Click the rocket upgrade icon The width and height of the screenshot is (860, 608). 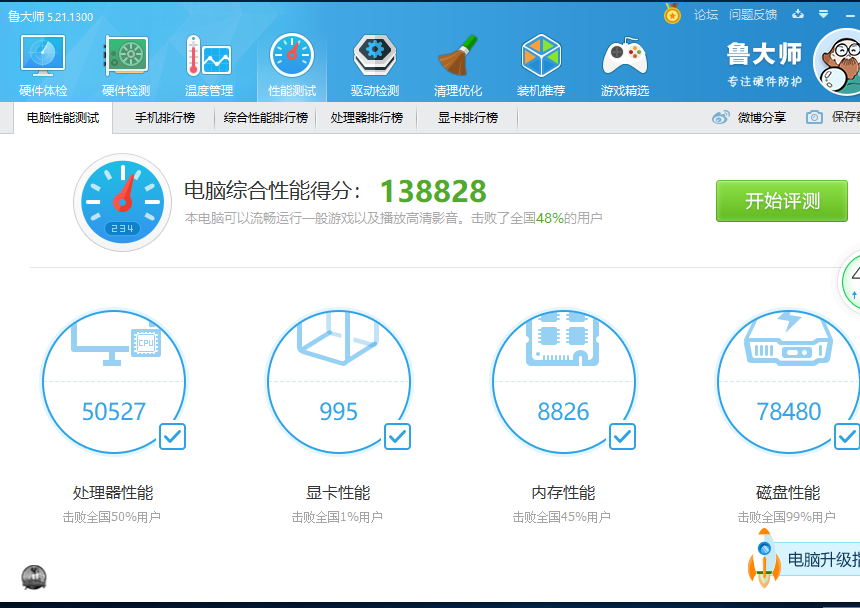(x=764, y=558)
